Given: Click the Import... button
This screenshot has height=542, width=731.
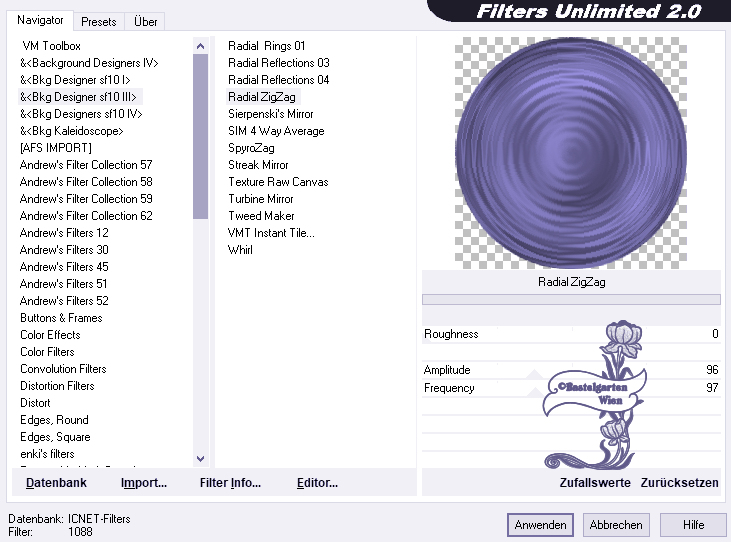Looking at the screenshot, I should point(144,483).
